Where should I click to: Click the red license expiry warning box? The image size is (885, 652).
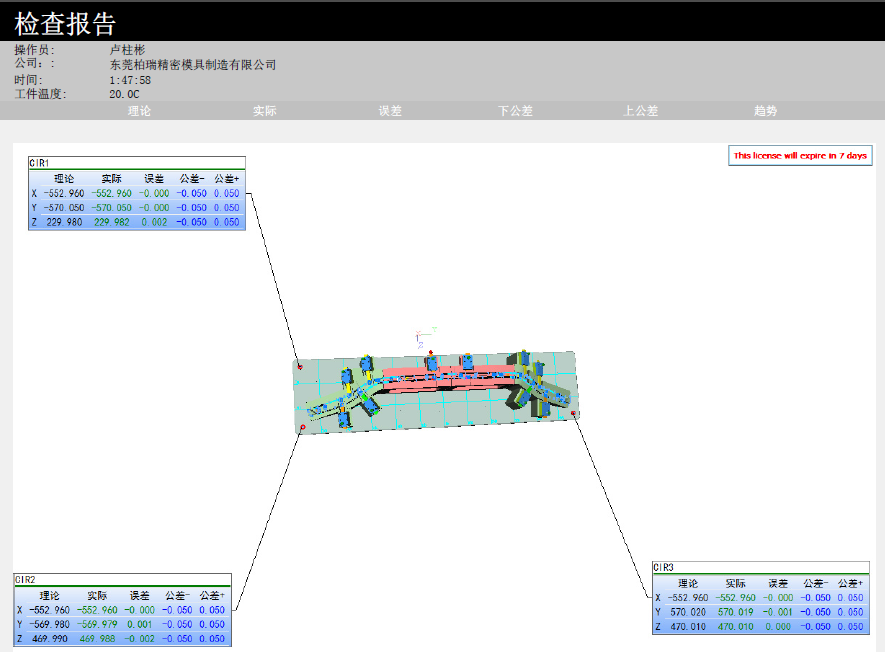800,155
